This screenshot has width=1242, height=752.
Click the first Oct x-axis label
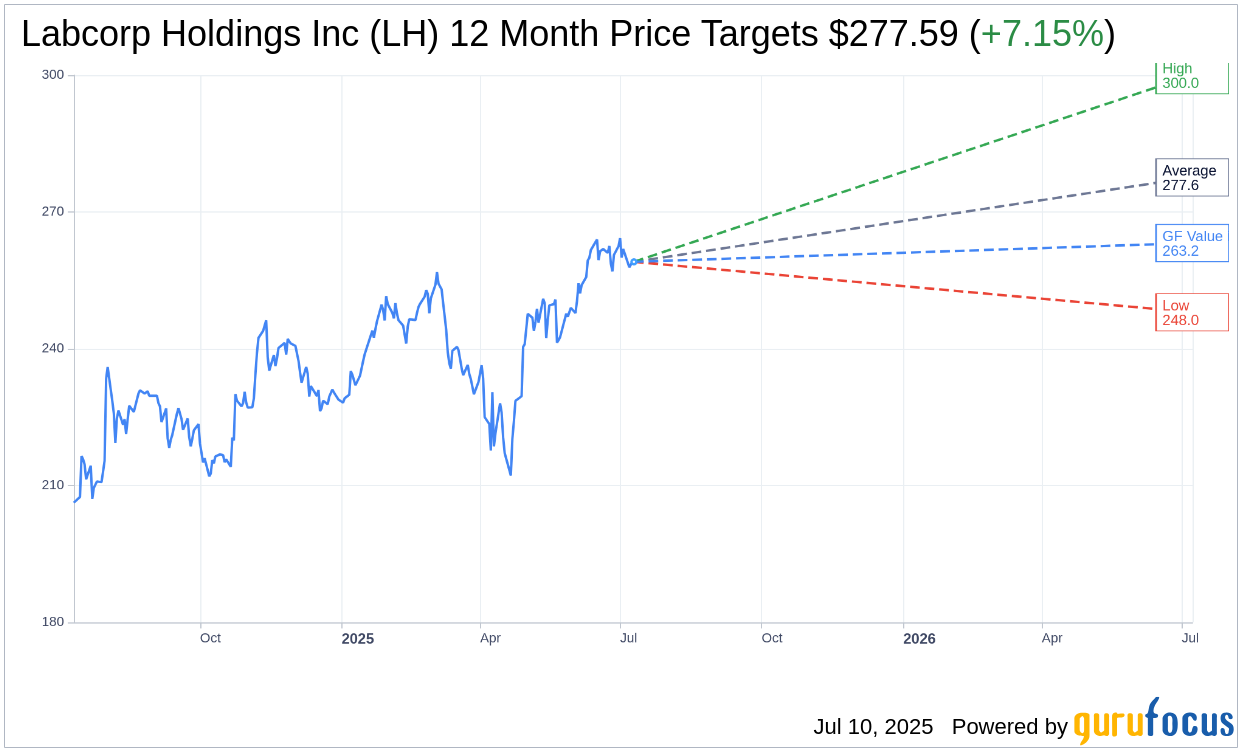[210, 638]
